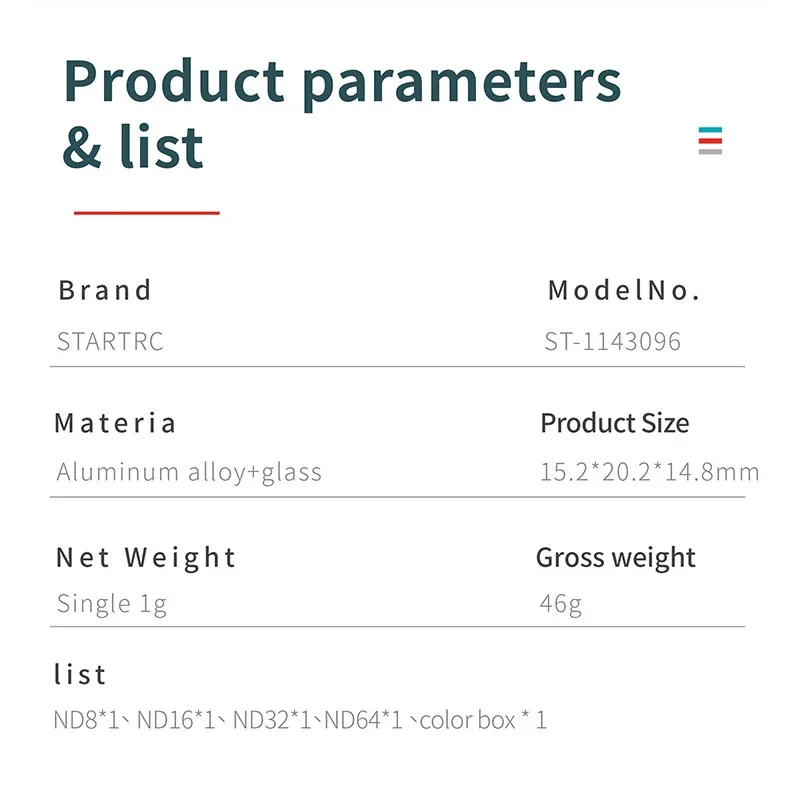This screenshot has width=800, height=800.
Task: Select the Gross weight label
Action: 615,557
